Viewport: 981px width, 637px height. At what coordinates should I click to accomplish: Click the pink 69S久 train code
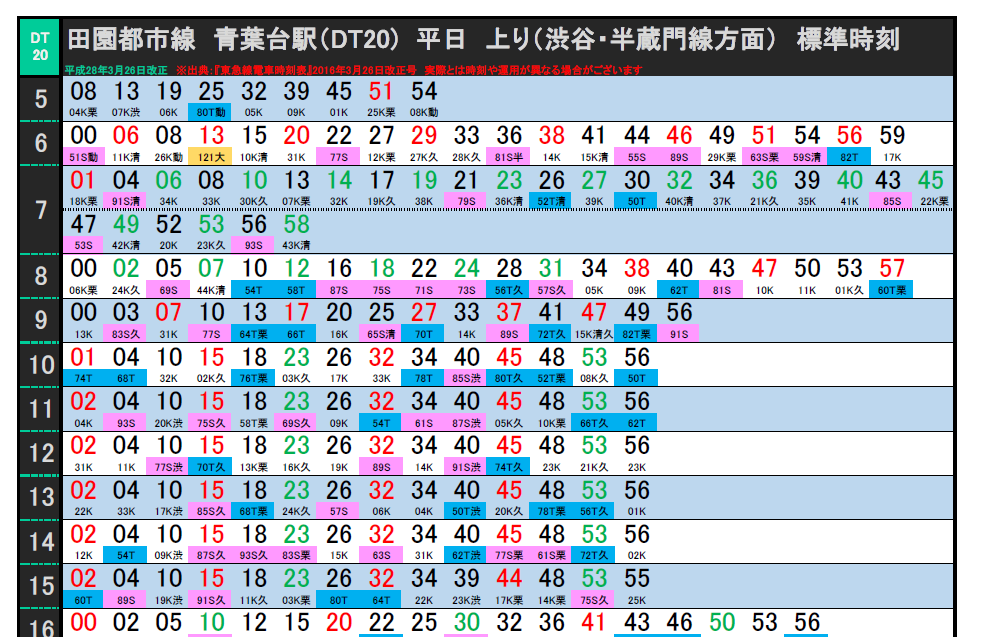pos(296,423)
